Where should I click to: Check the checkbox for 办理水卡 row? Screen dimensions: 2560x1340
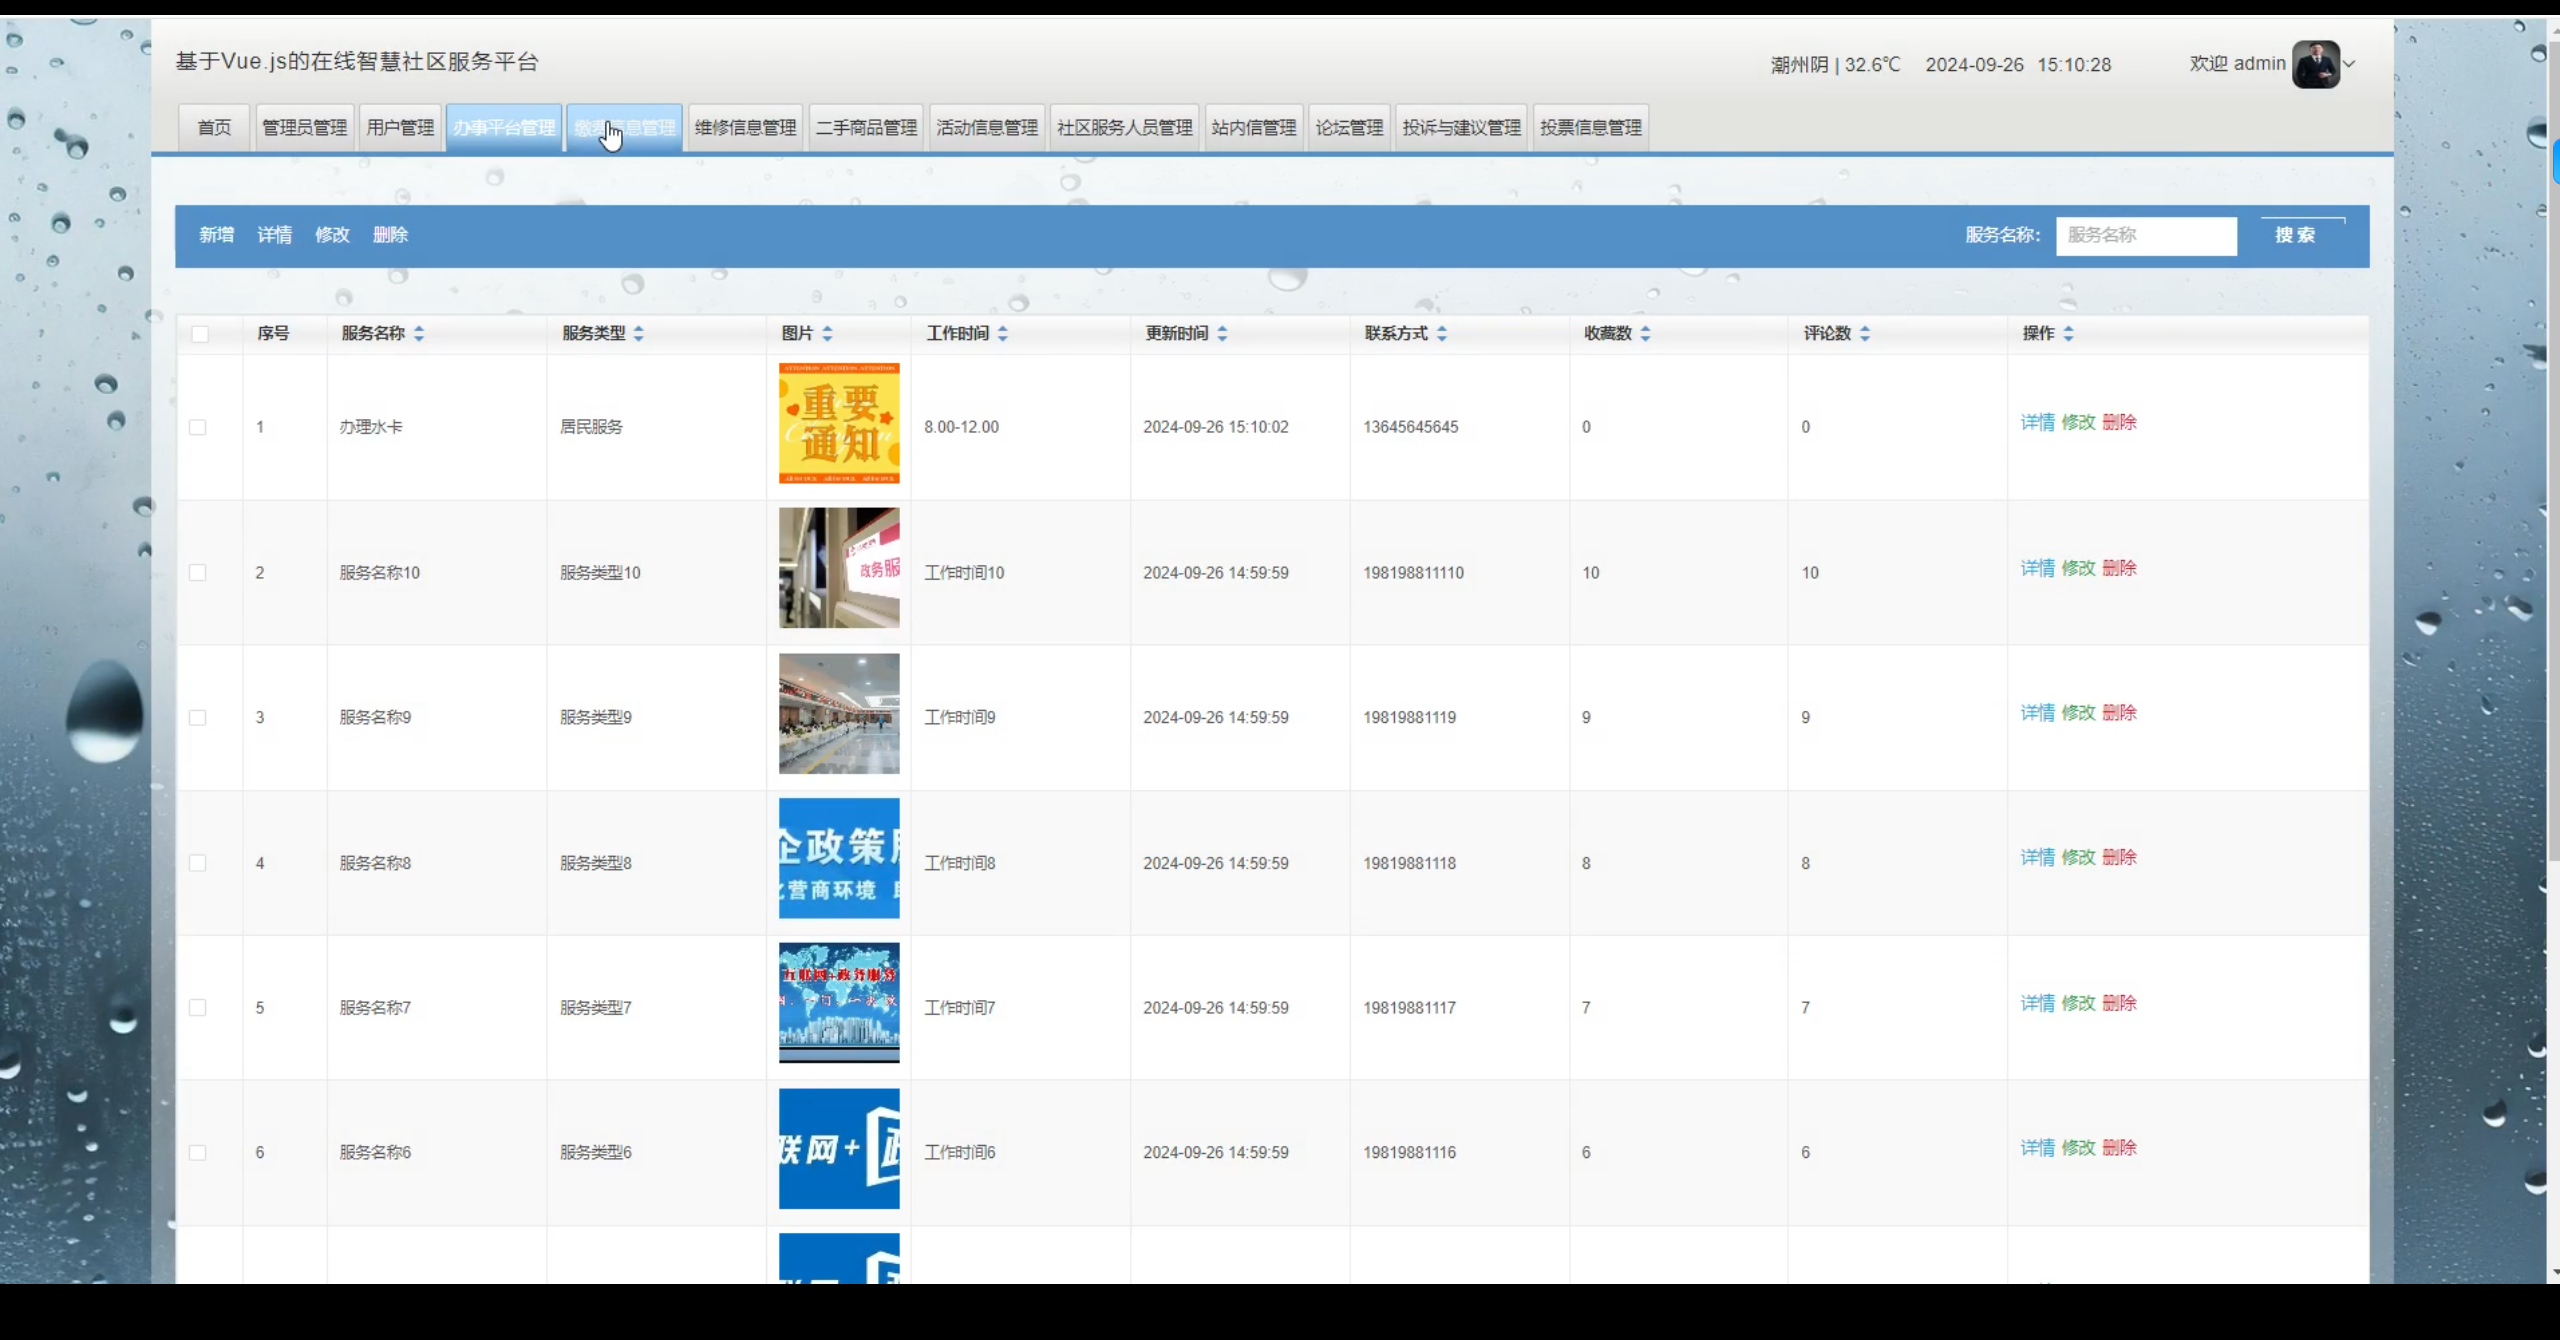198,426
